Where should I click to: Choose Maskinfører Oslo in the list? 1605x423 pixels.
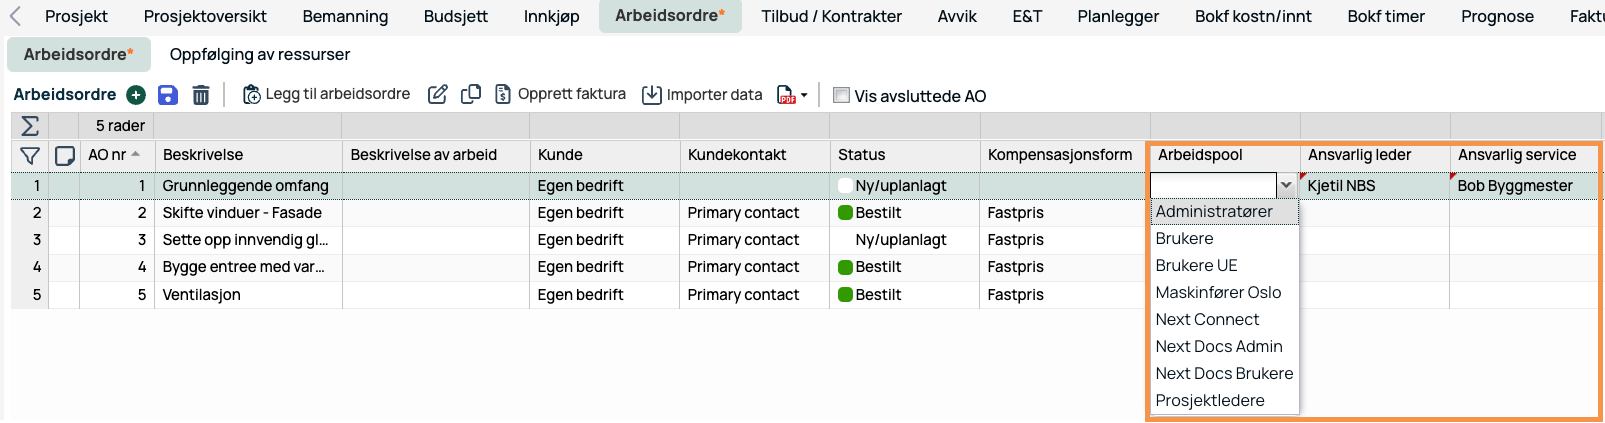click(1218, 292)
